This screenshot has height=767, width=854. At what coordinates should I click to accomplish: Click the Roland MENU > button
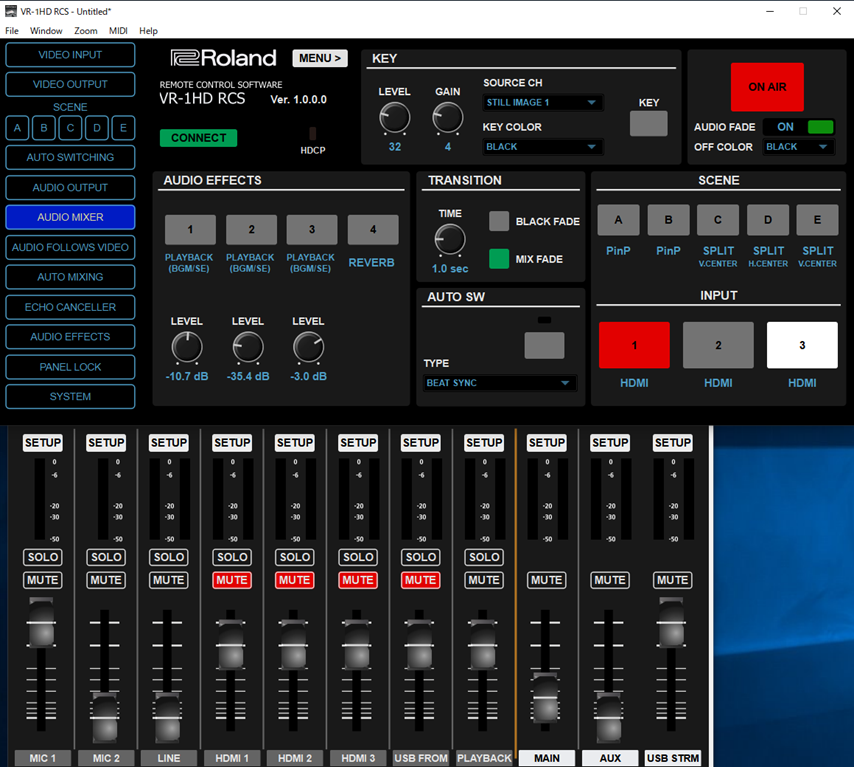click(x=320, y=58)
